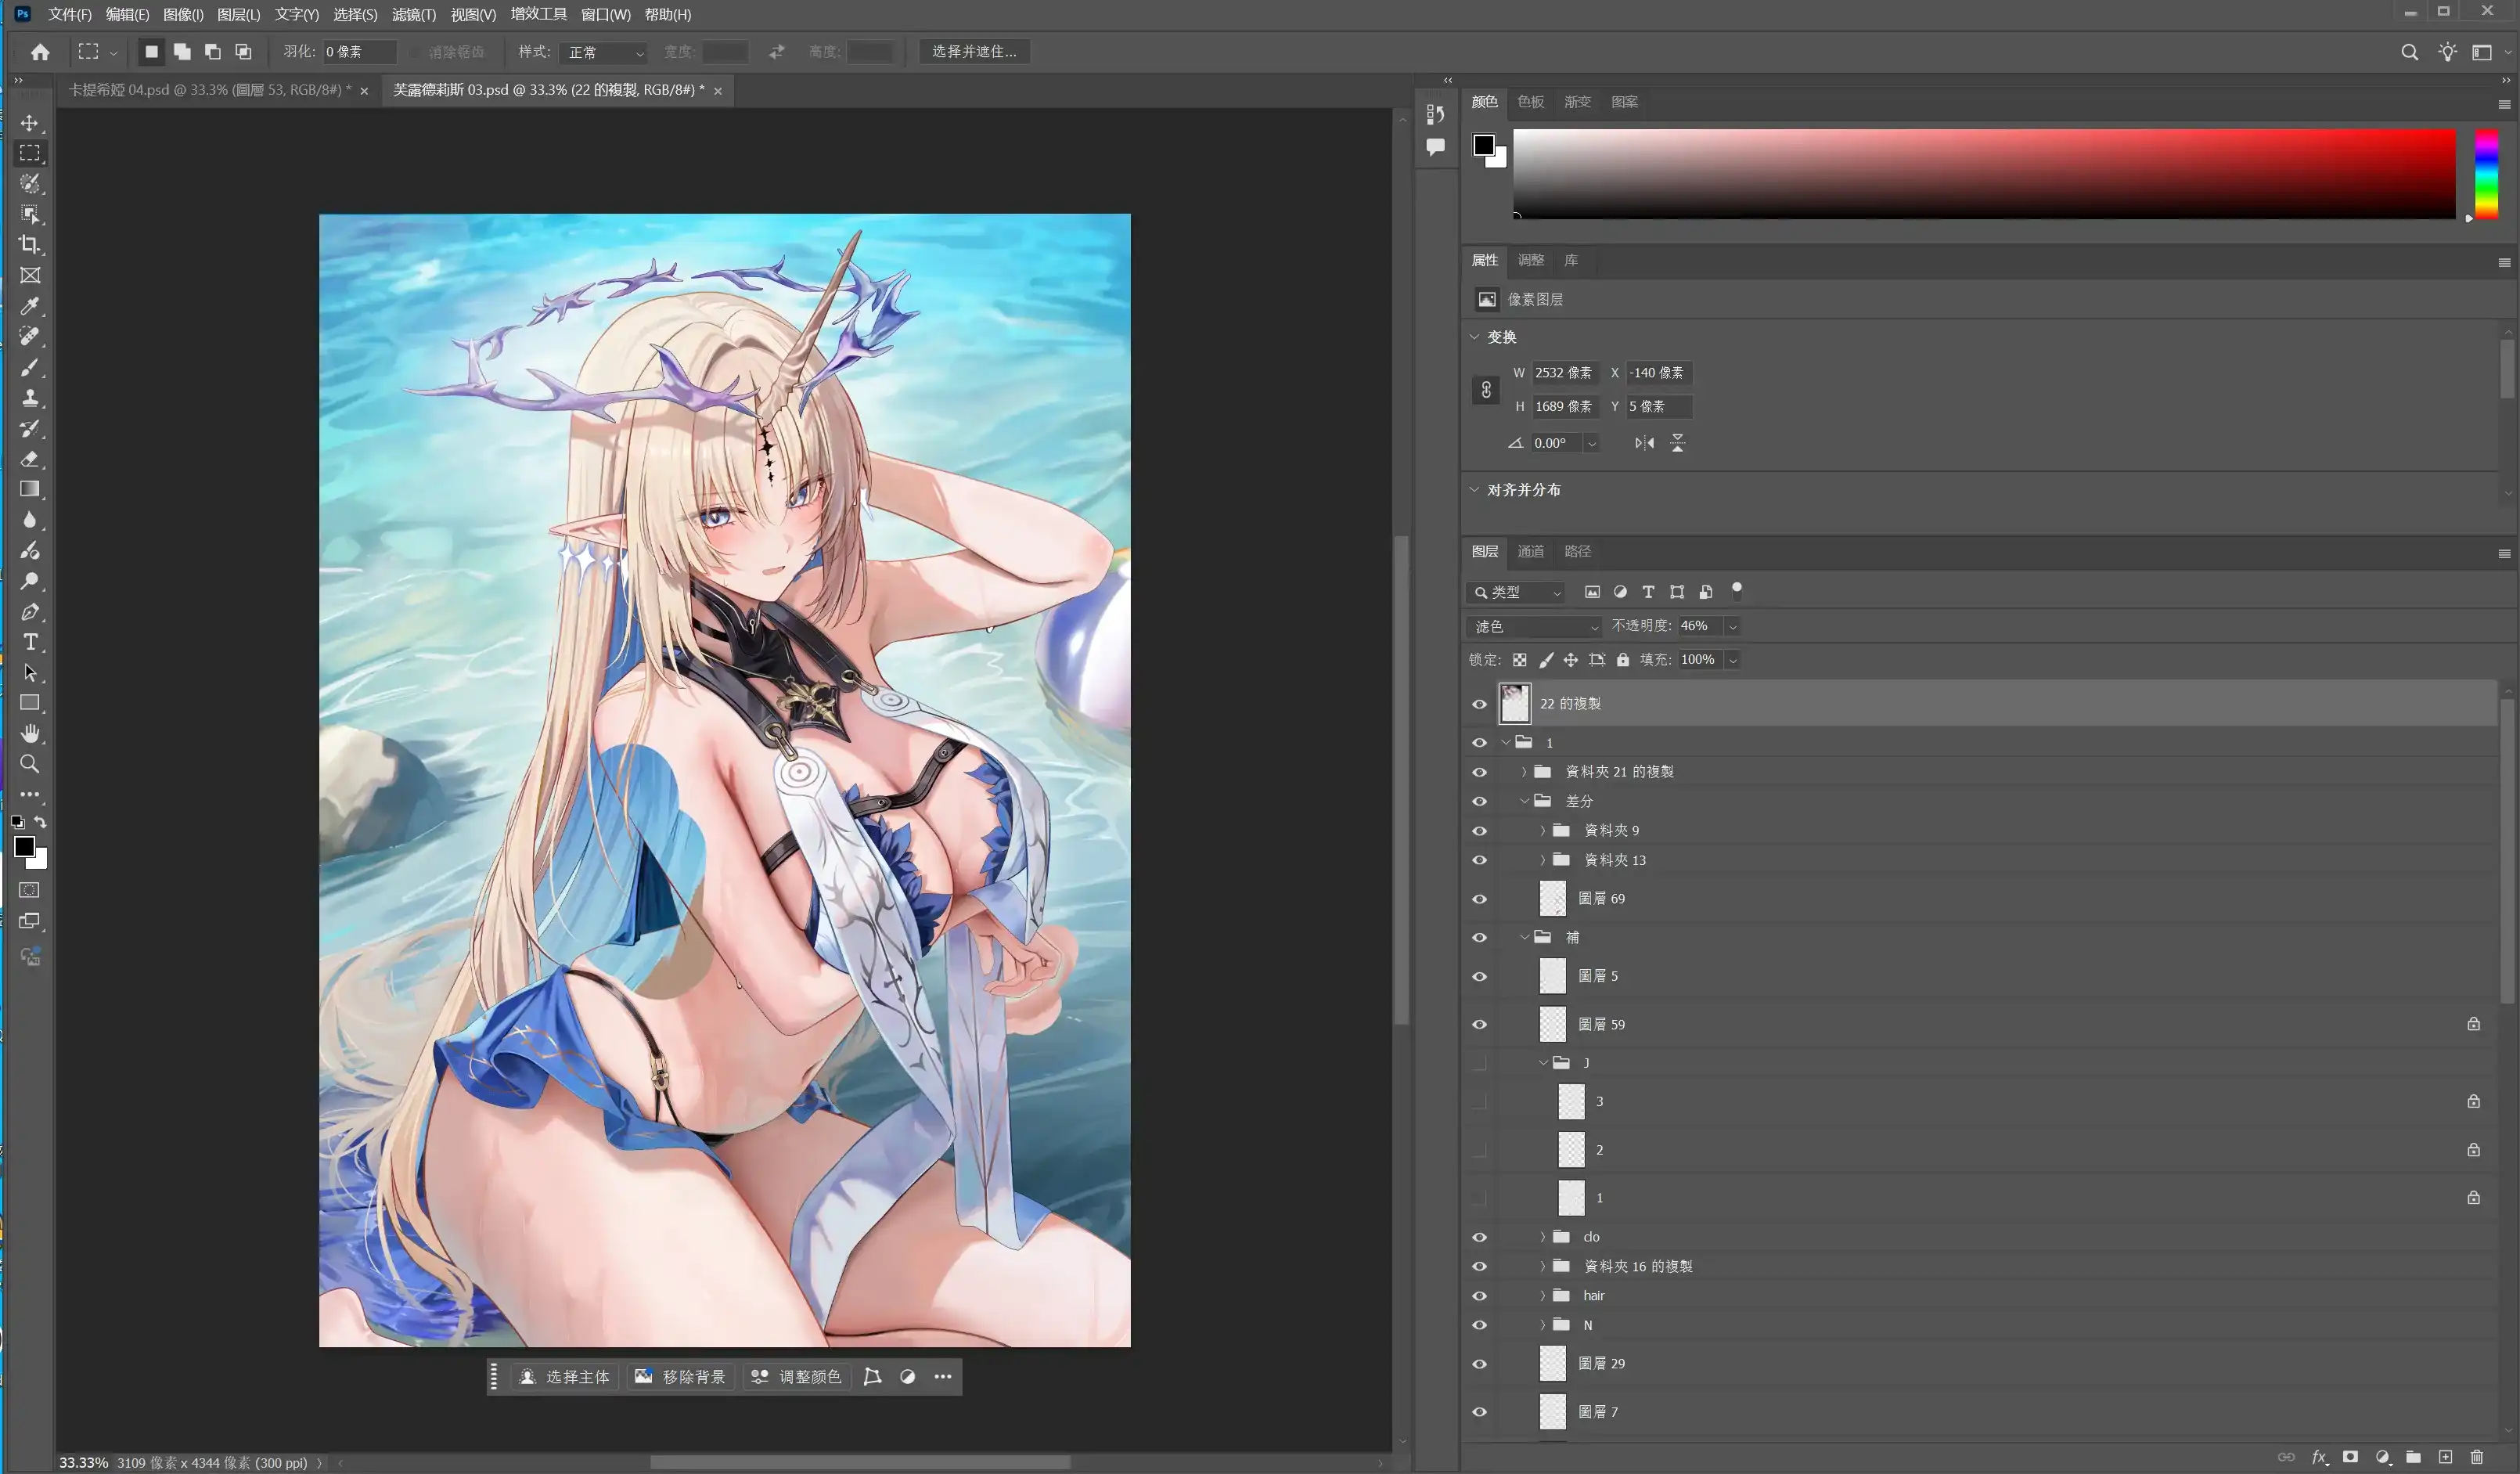Select the Horizontal Type tool
The height and width of the screenshot is (1474, 2520).
coord(30,642)
